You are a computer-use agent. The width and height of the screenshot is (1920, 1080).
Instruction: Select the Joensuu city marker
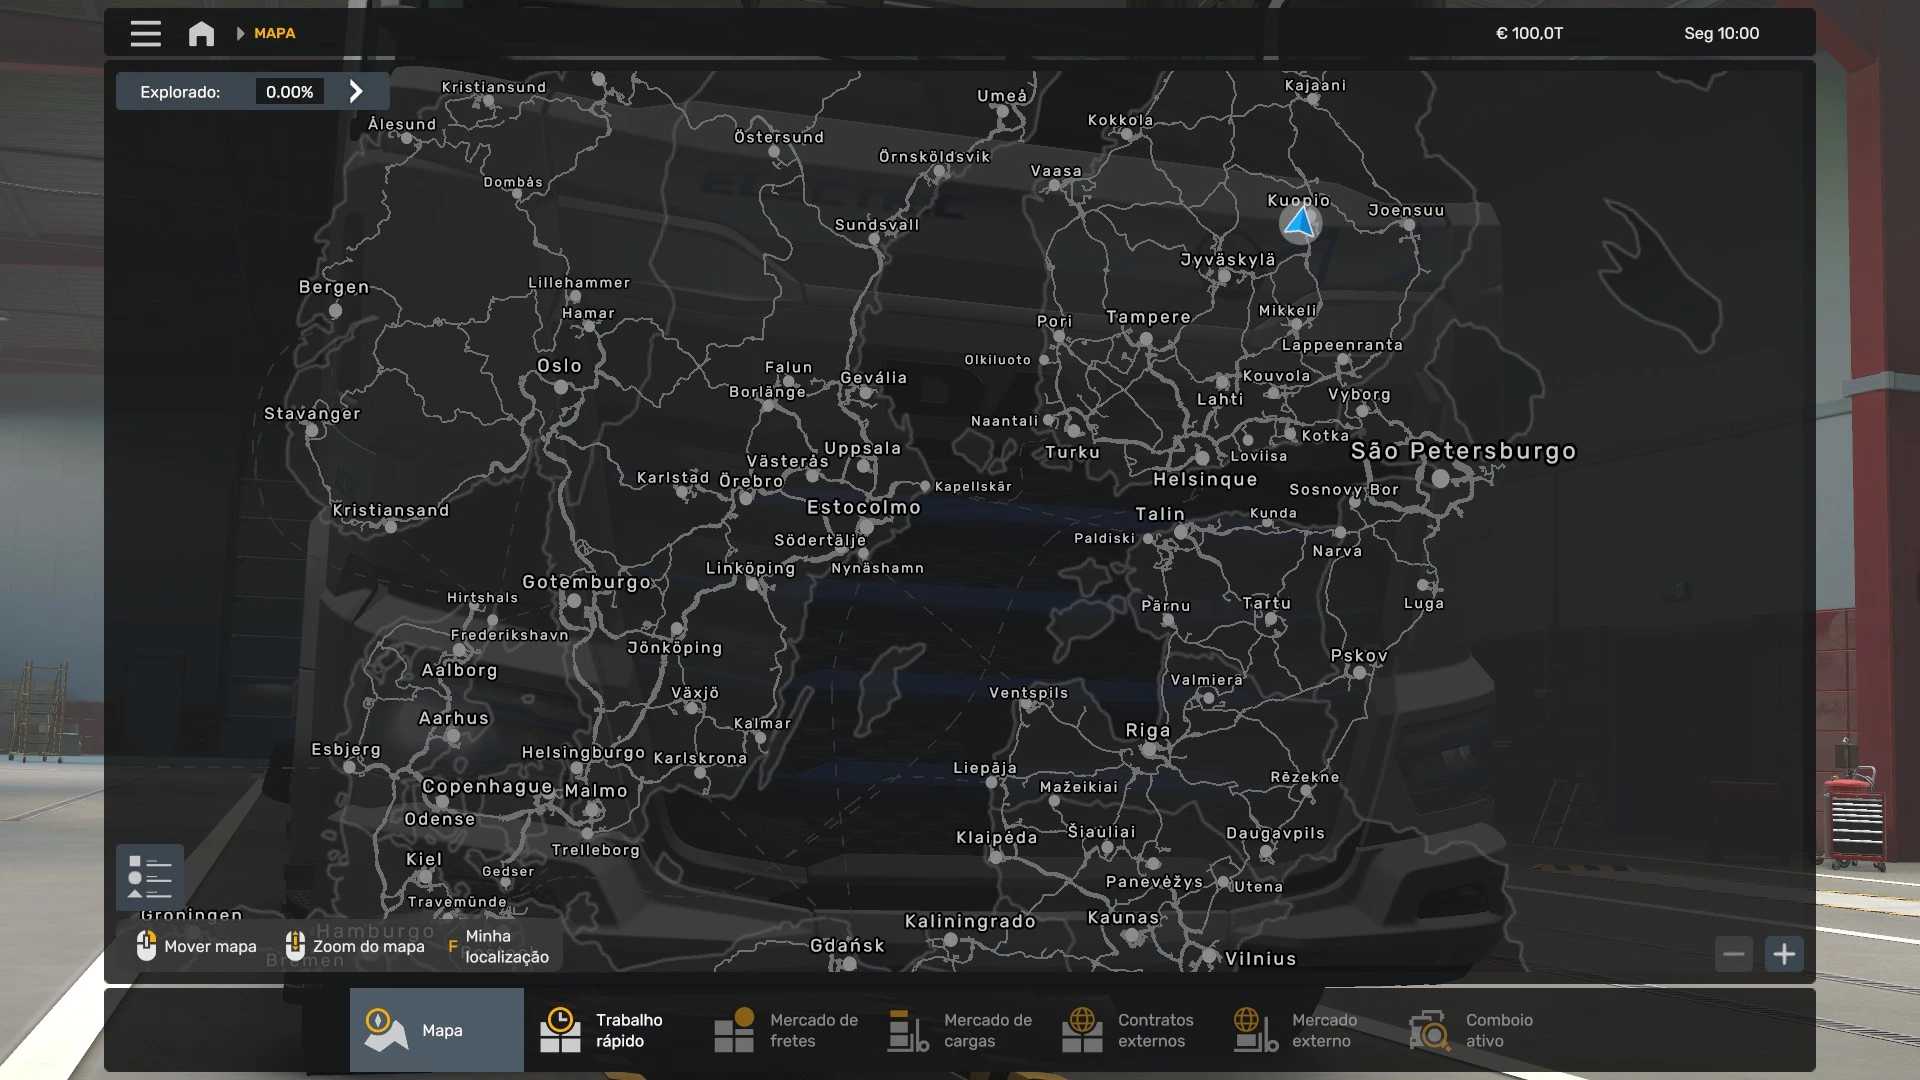(1409, 225)
